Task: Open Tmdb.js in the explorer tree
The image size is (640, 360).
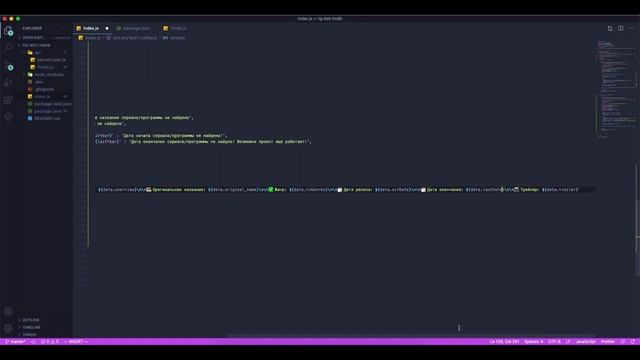Action: [45, 67]
